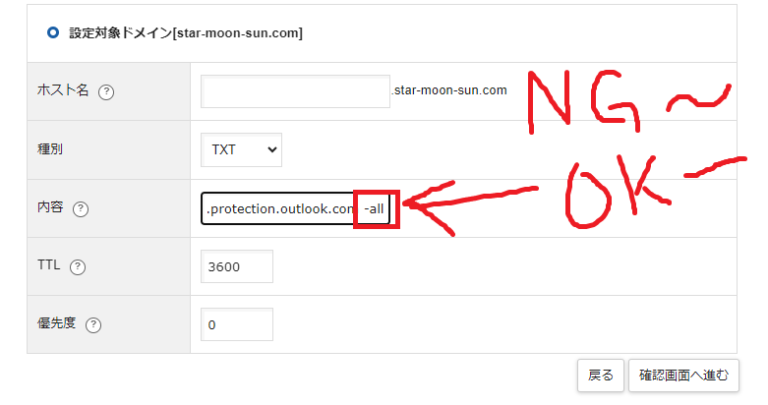Click the 確認画面へ進む button
Screen dimensions: 768x405
tap(686, 376)
